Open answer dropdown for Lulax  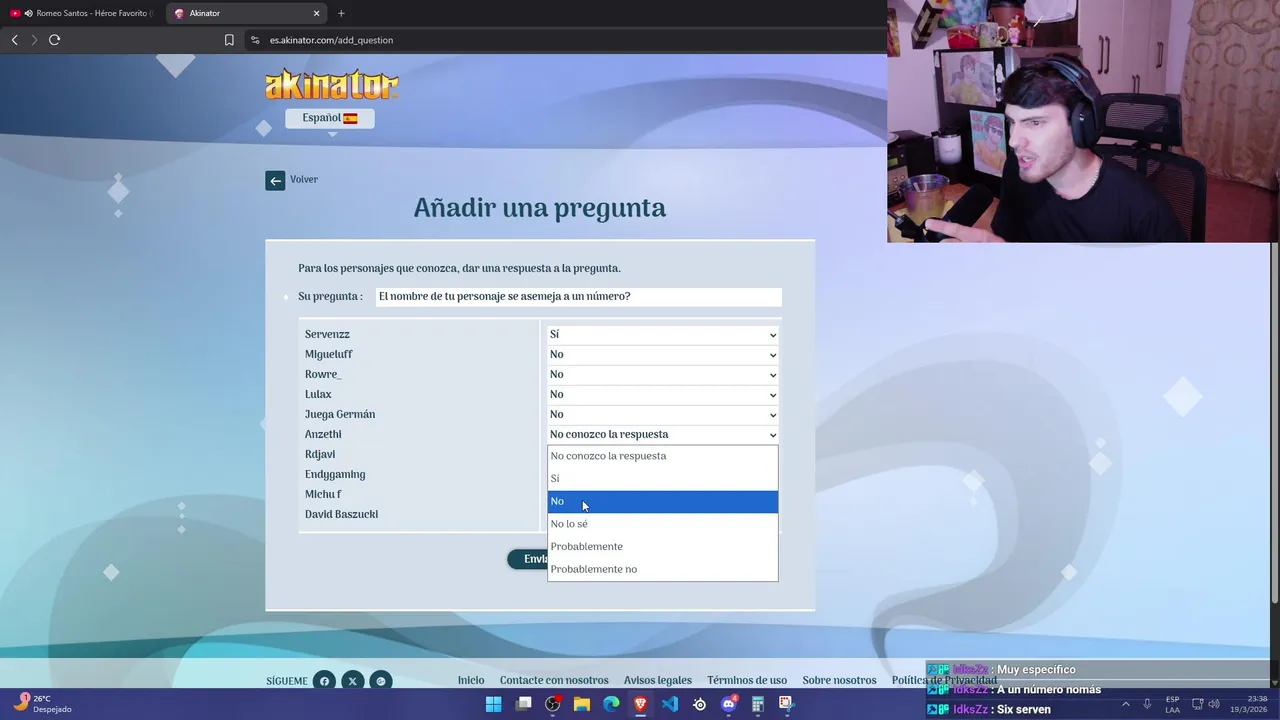(662, 395)
